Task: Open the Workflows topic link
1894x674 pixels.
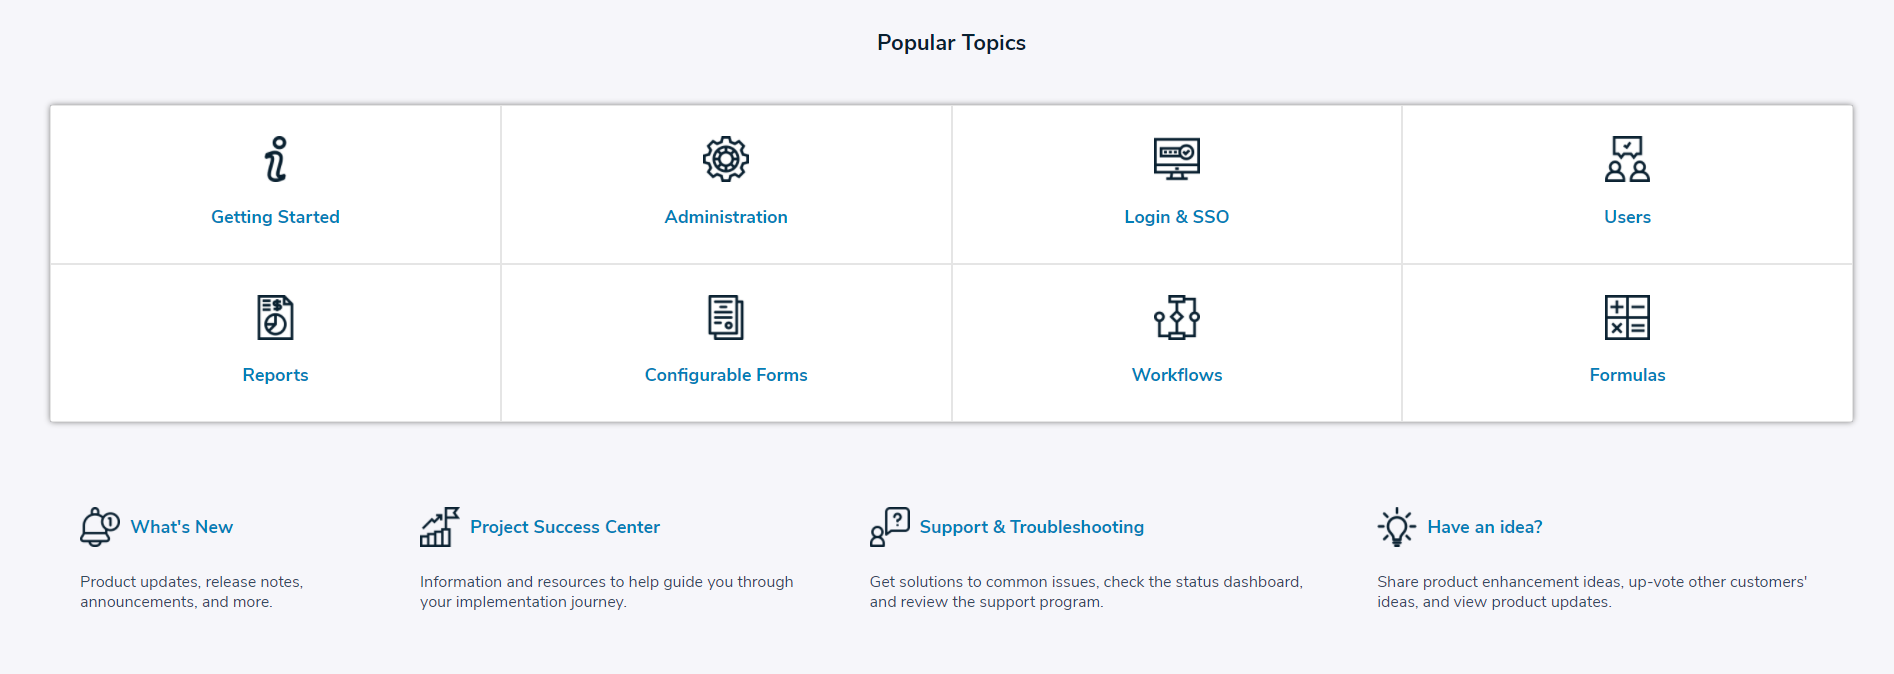Action: click(x=1177, y=375)
